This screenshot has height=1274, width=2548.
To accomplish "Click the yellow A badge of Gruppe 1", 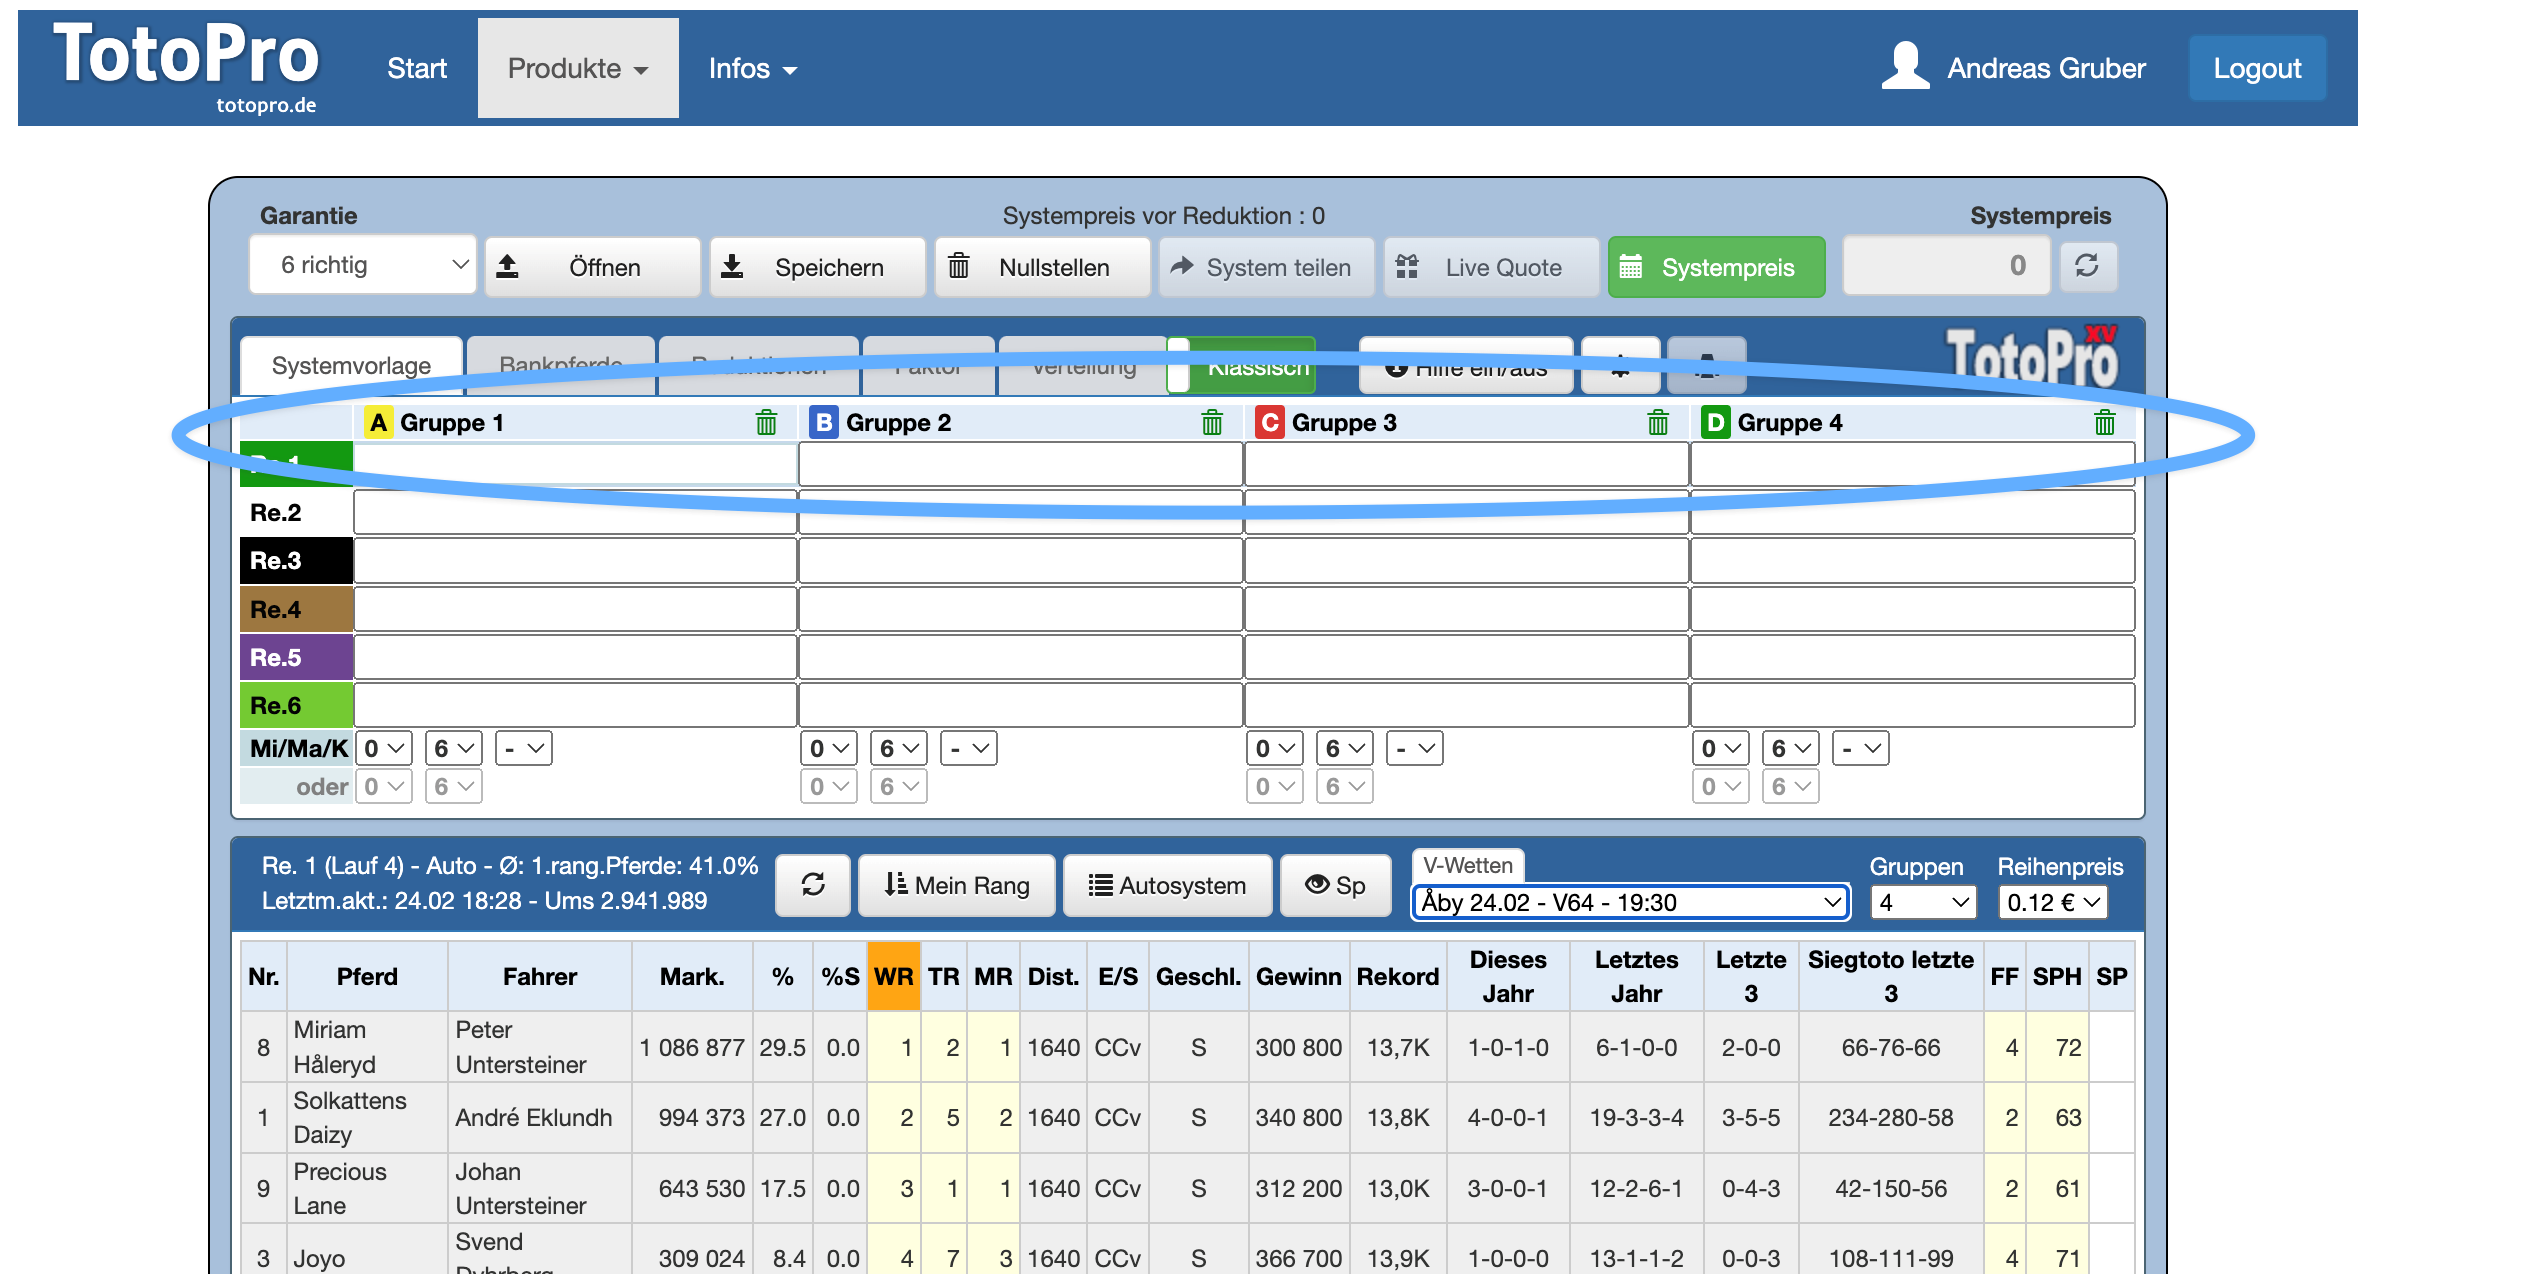I will (x=378, y=423).
